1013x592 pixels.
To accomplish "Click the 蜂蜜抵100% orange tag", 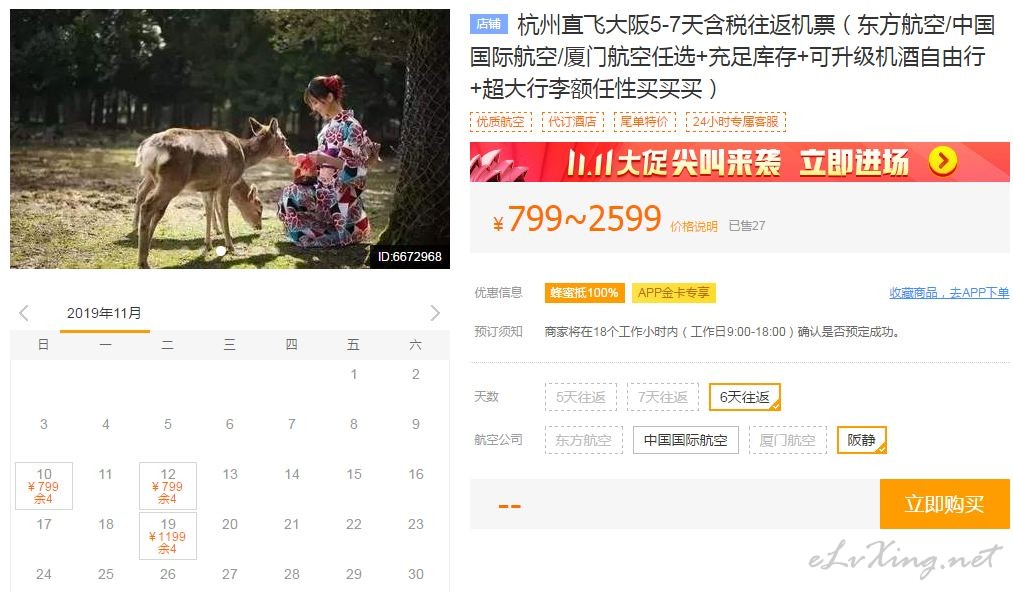I will point(585,293).
